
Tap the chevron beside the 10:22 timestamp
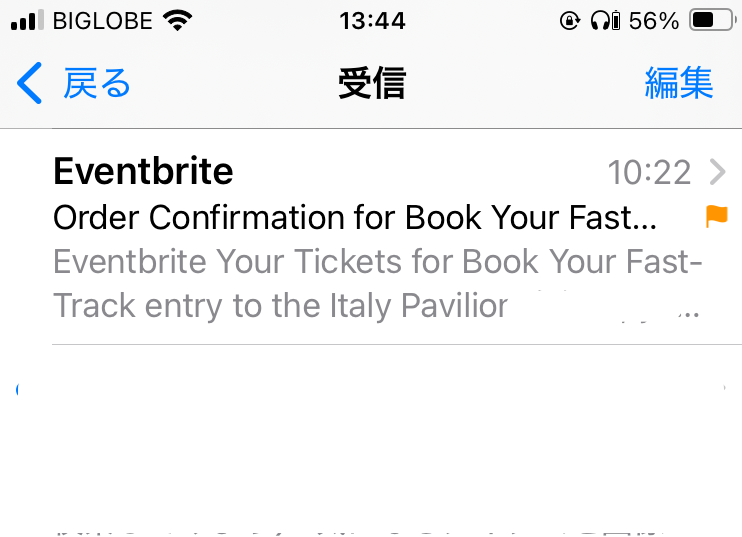(717, 173)
